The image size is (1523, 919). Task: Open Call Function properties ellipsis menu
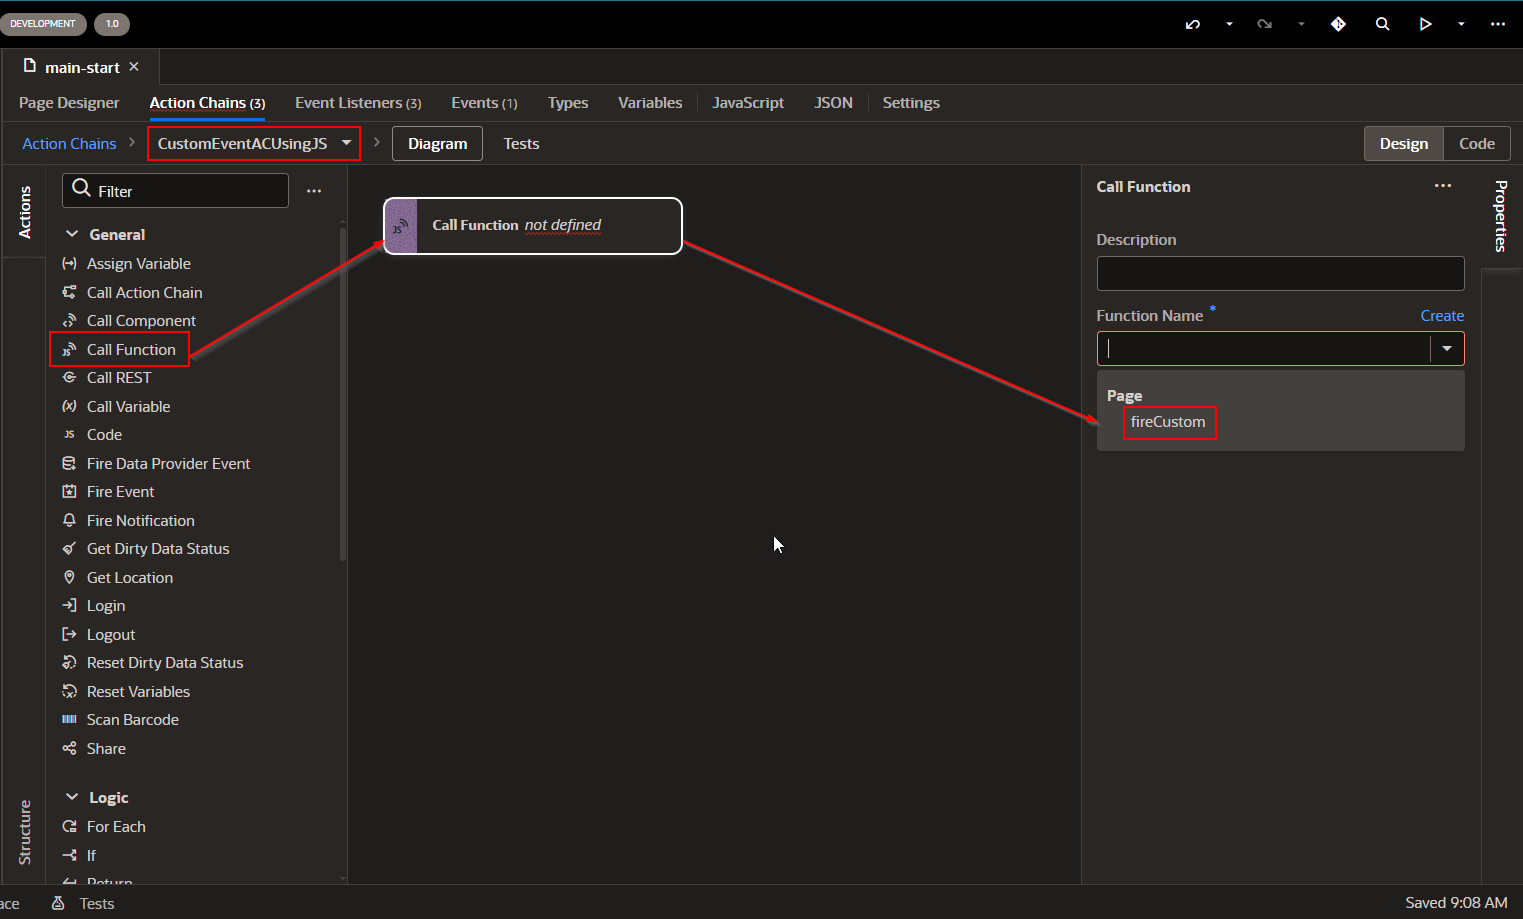(x=1443, y=186)
